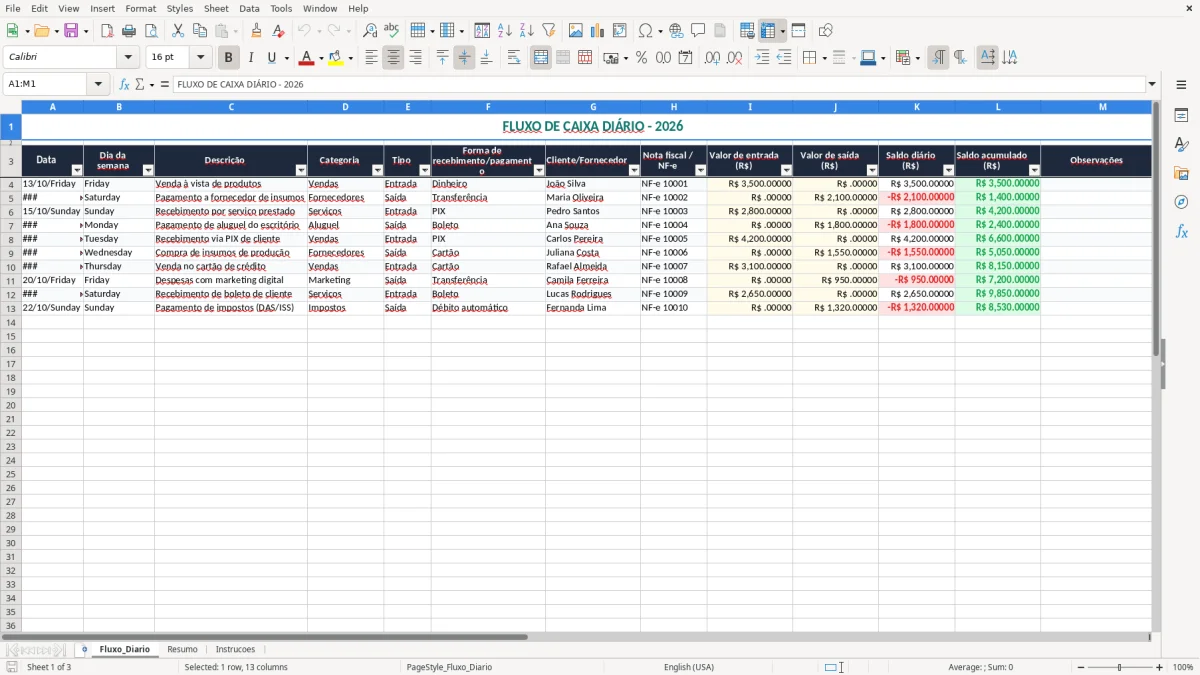Open Print Preview

click(151, 31)
